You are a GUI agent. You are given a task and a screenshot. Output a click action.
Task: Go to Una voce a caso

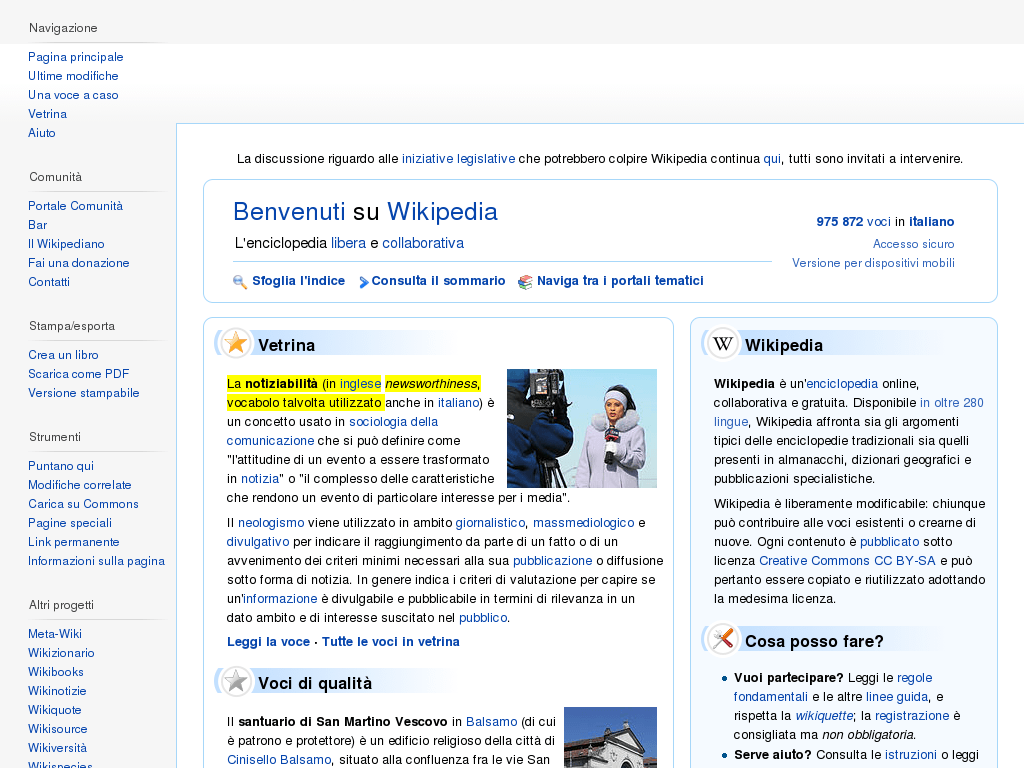click(x=73, y=95)
